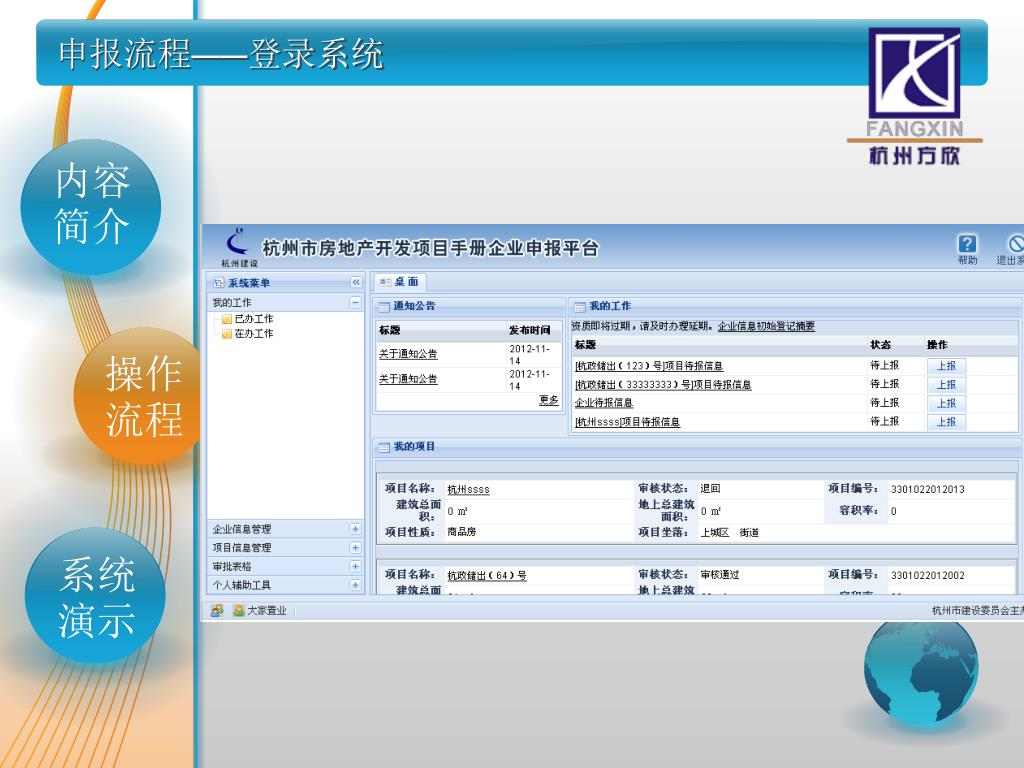Viewport: 1024px width, 768px height.
Task: Click the status bar users icon
Action: point(217,611)
